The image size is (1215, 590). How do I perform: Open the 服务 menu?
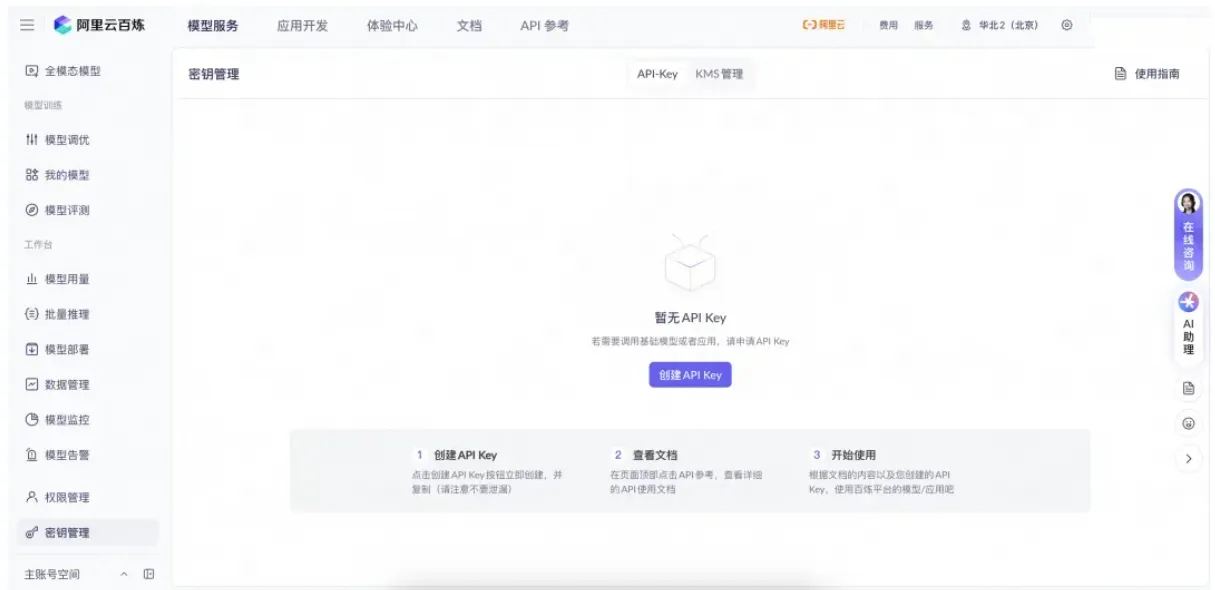[x=923, y=26]
